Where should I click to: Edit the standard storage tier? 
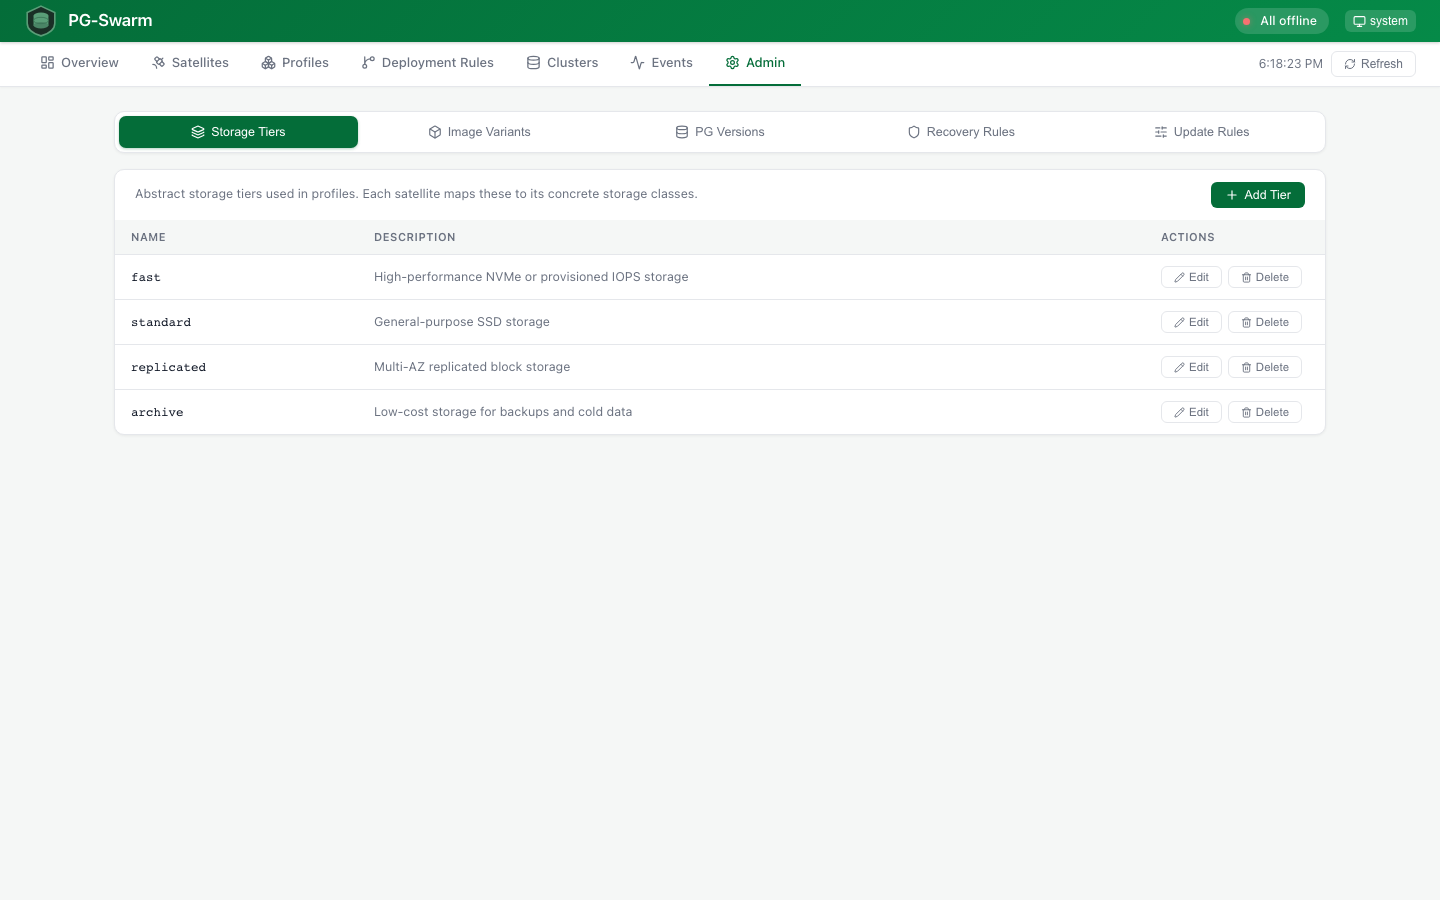pyautogui.click(x=1191, y=322)
